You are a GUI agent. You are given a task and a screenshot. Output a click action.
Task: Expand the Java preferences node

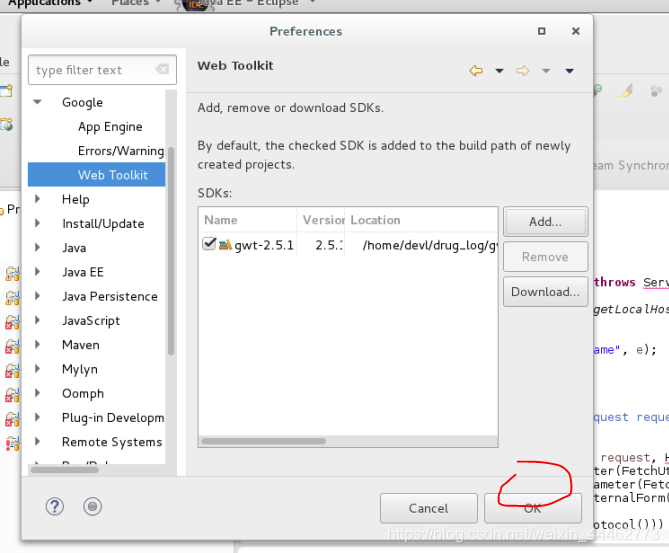[38, 247]
